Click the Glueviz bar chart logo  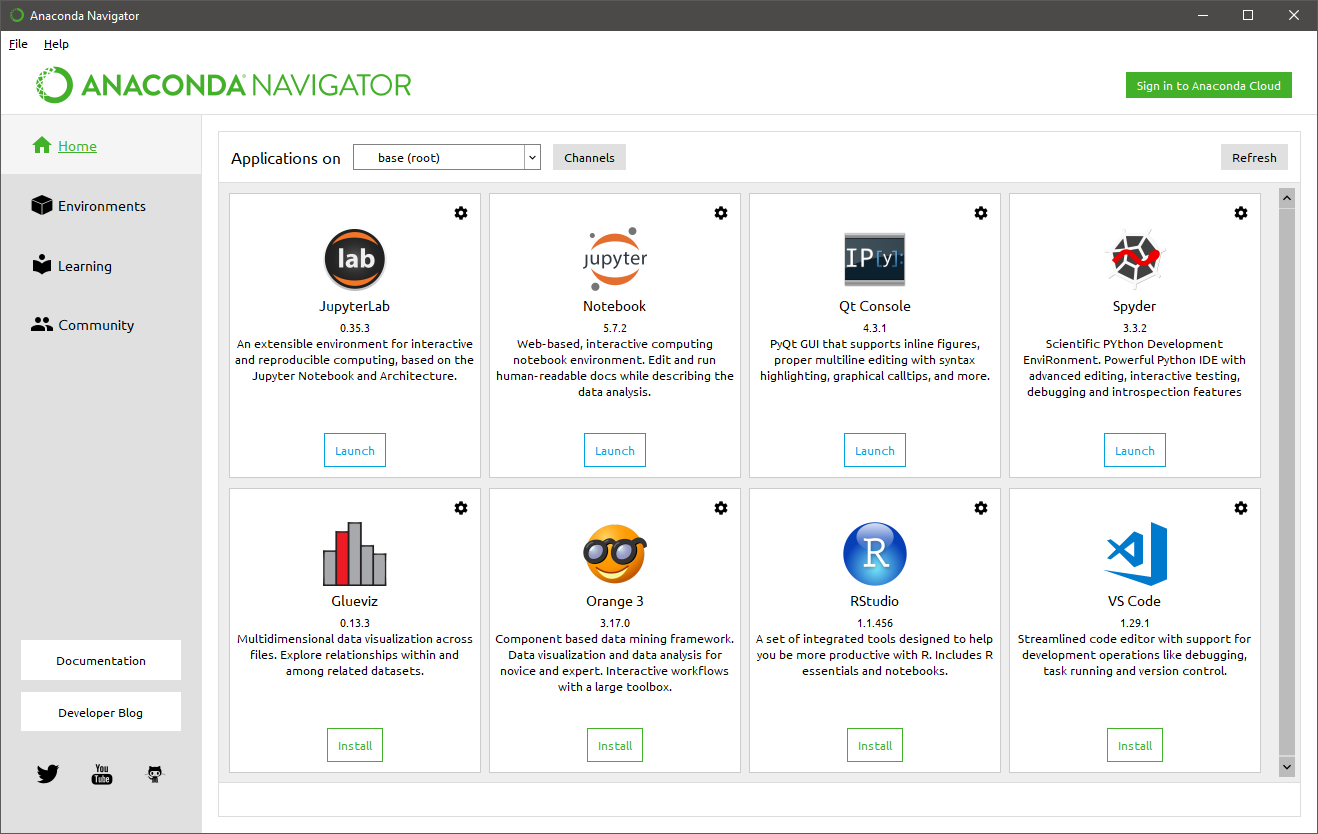(x=355, y=554)
